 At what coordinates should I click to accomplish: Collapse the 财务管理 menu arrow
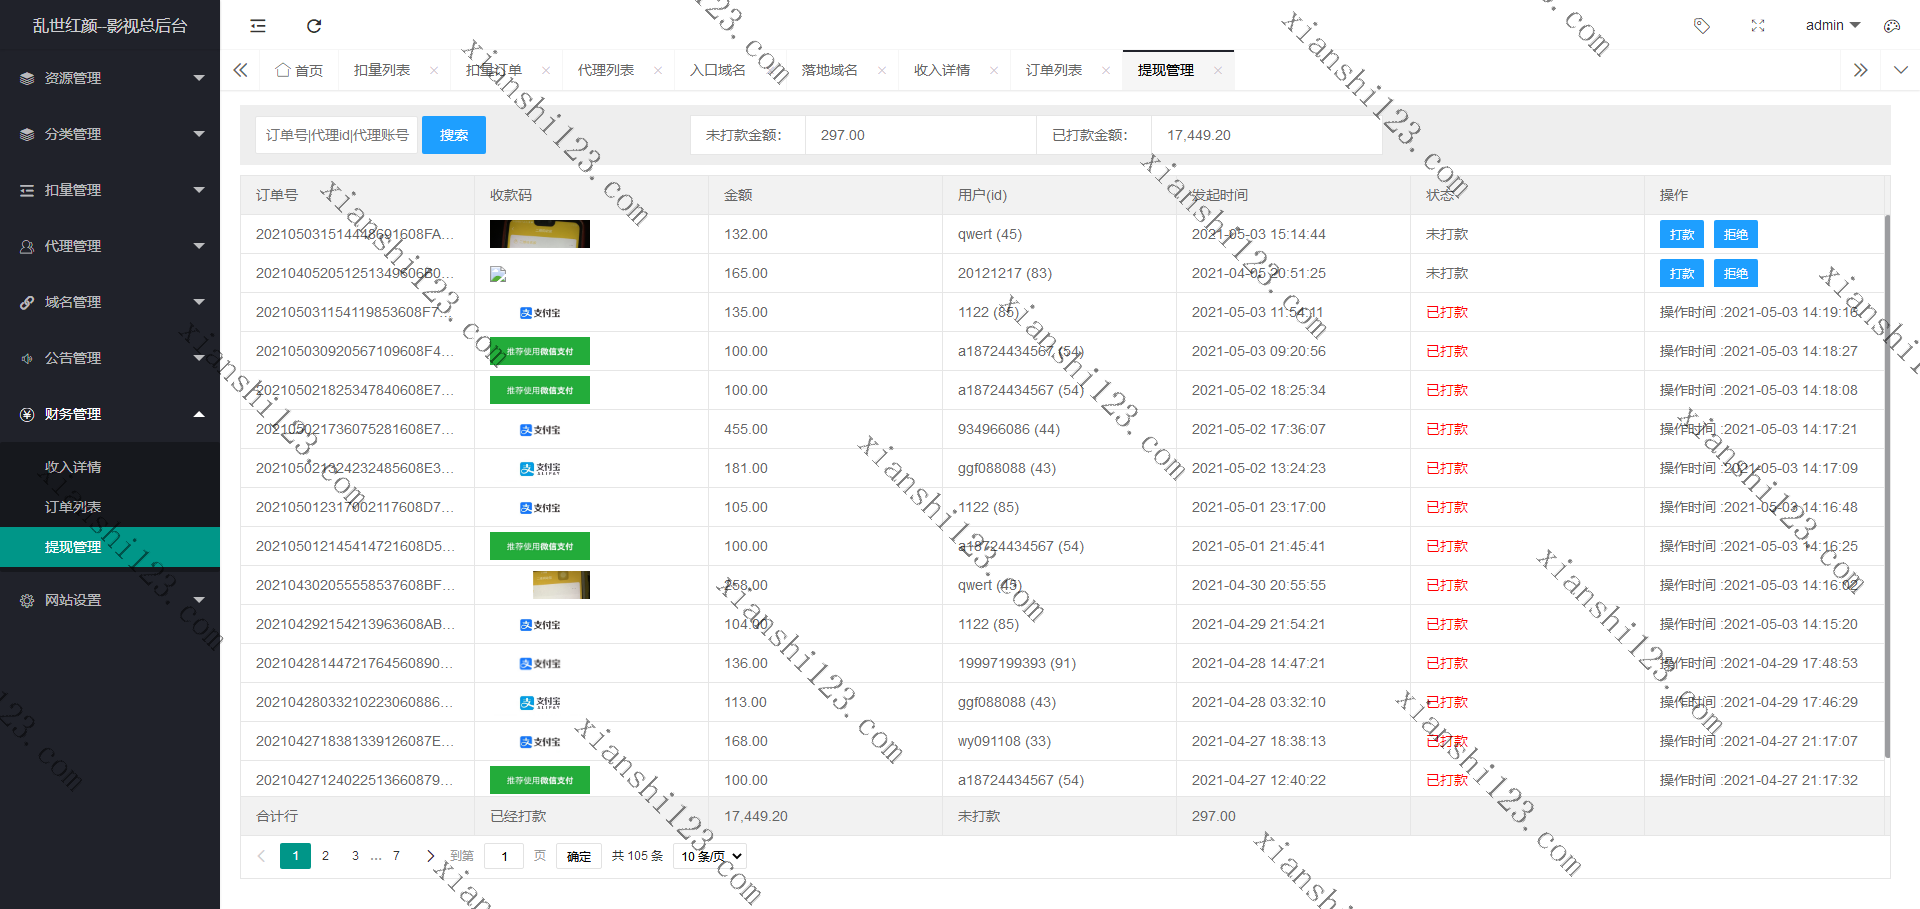199,414
